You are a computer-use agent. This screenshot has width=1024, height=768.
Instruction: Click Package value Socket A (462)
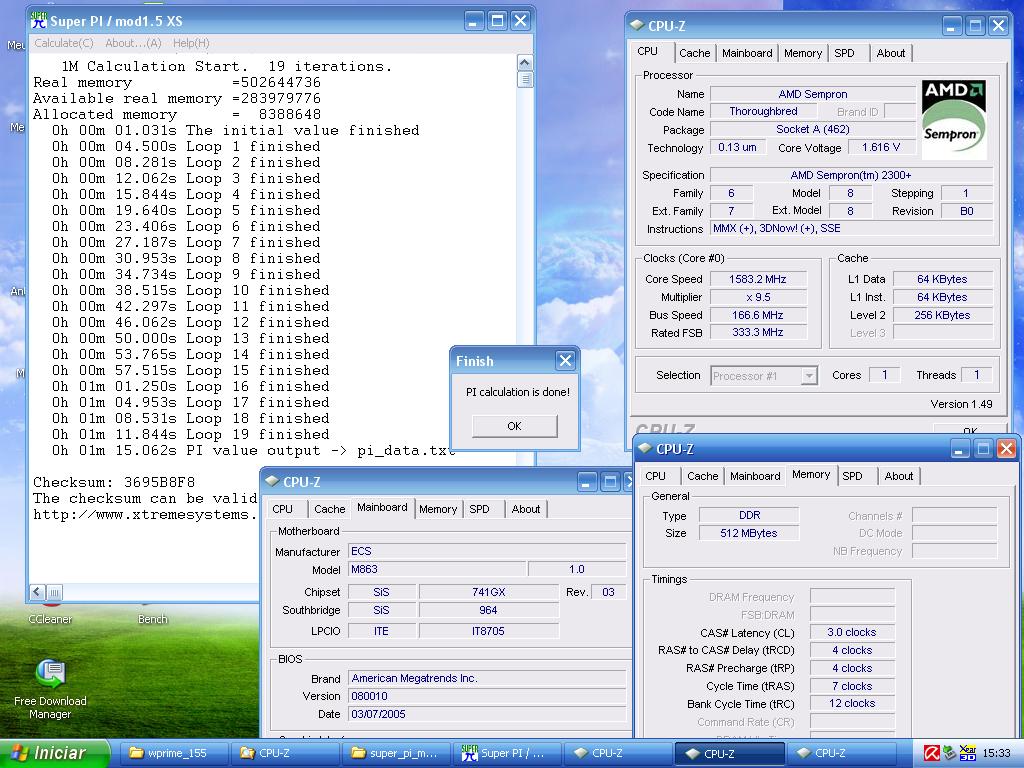pyautogui.click(x=813, y=129)
